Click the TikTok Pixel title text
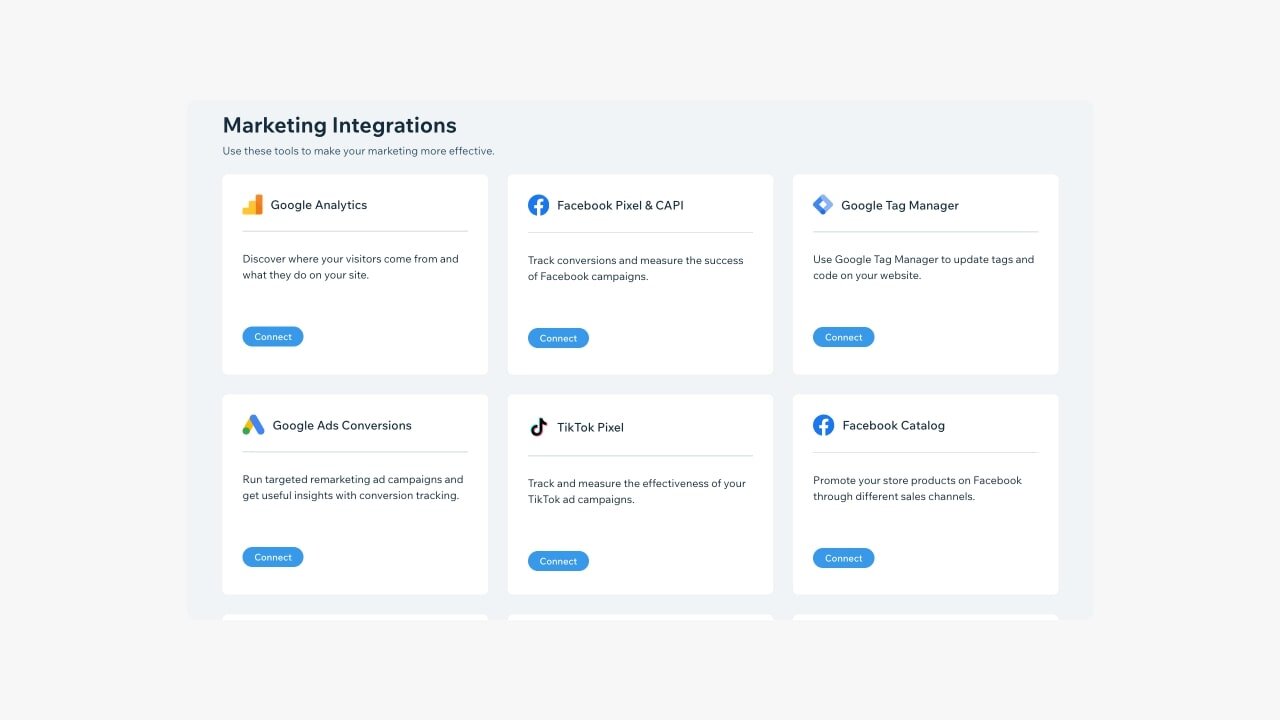The width and height of the screenshot is (1280, 720). pos(590,427)
